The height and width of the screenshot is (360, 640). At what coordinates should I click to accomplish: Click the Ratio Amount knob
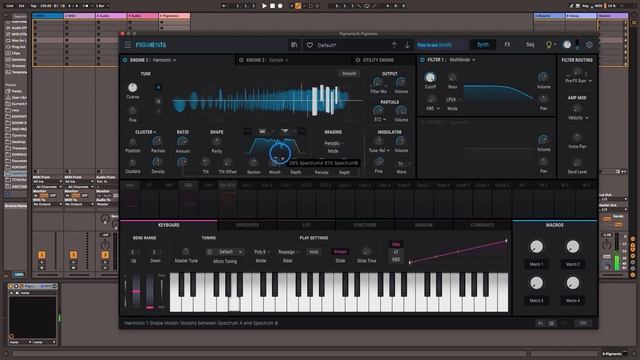tap(182, 142)
